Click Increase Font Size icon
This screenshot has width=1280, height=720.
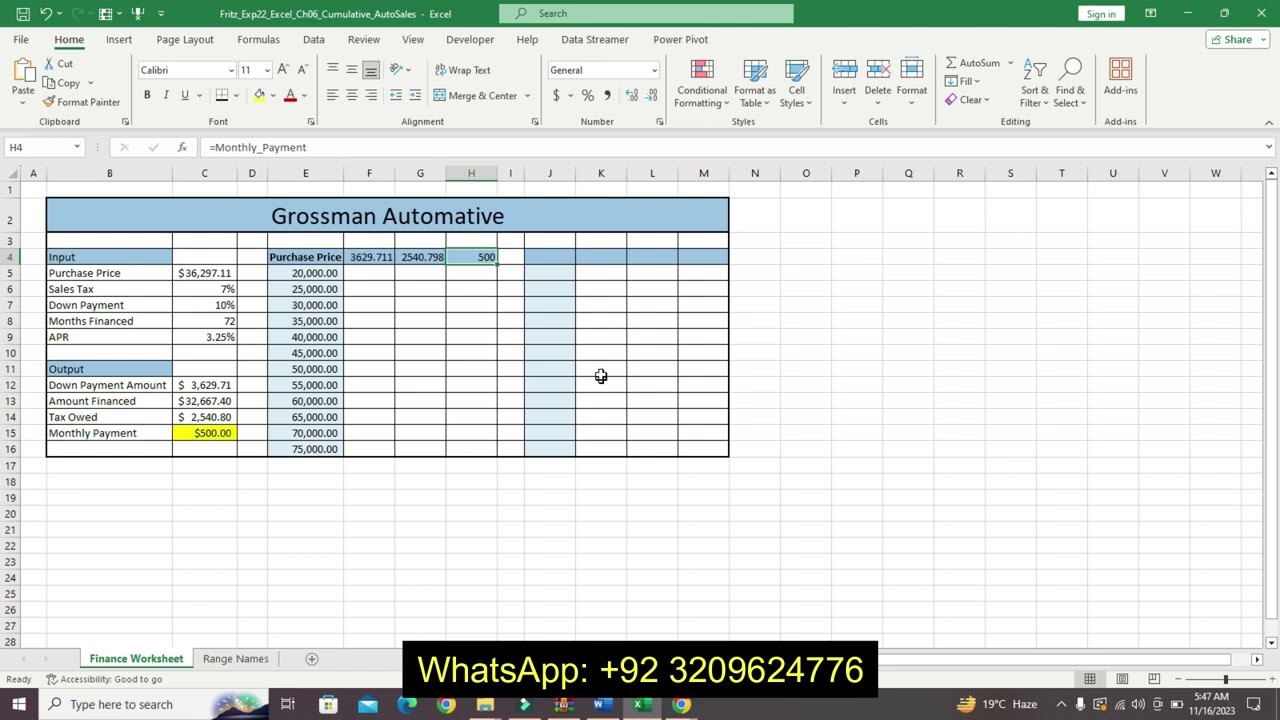[x=283, y=69]
